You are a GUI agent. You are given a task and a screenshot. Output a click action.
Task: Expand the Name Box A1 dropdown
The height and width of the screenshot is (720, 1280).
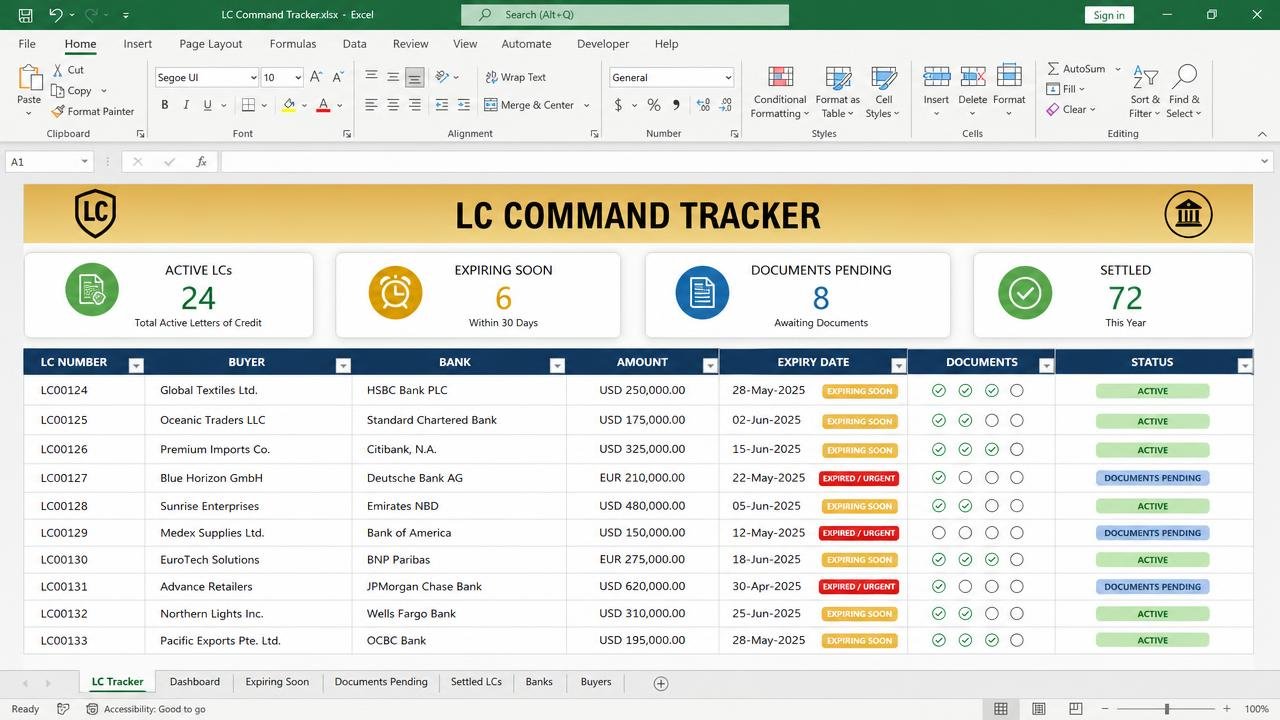[x=85, y=162]
